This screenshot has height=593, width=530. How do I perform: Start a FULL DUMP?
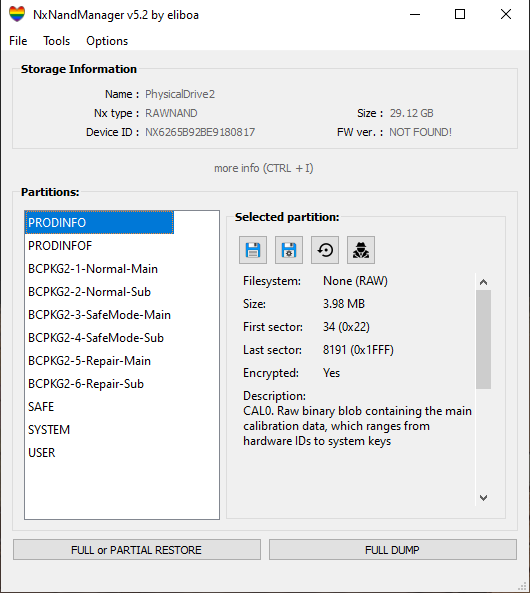[392, 550]
